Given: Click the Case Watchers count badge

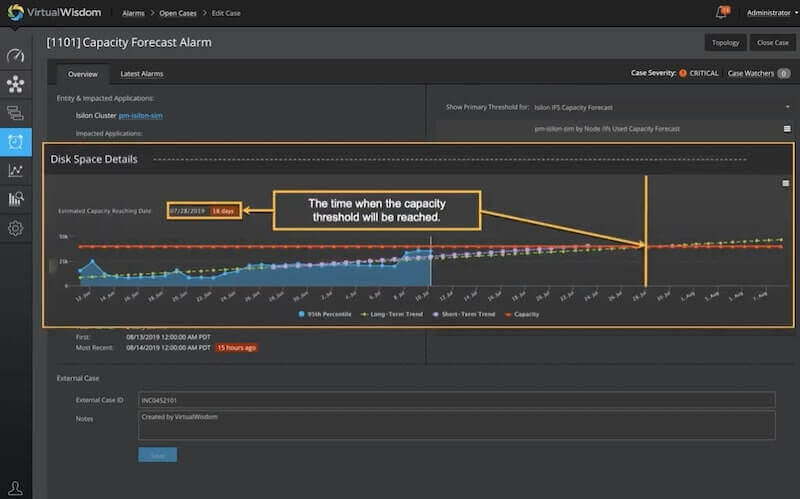Looking at the screenshot, I should tap(784, 73).
